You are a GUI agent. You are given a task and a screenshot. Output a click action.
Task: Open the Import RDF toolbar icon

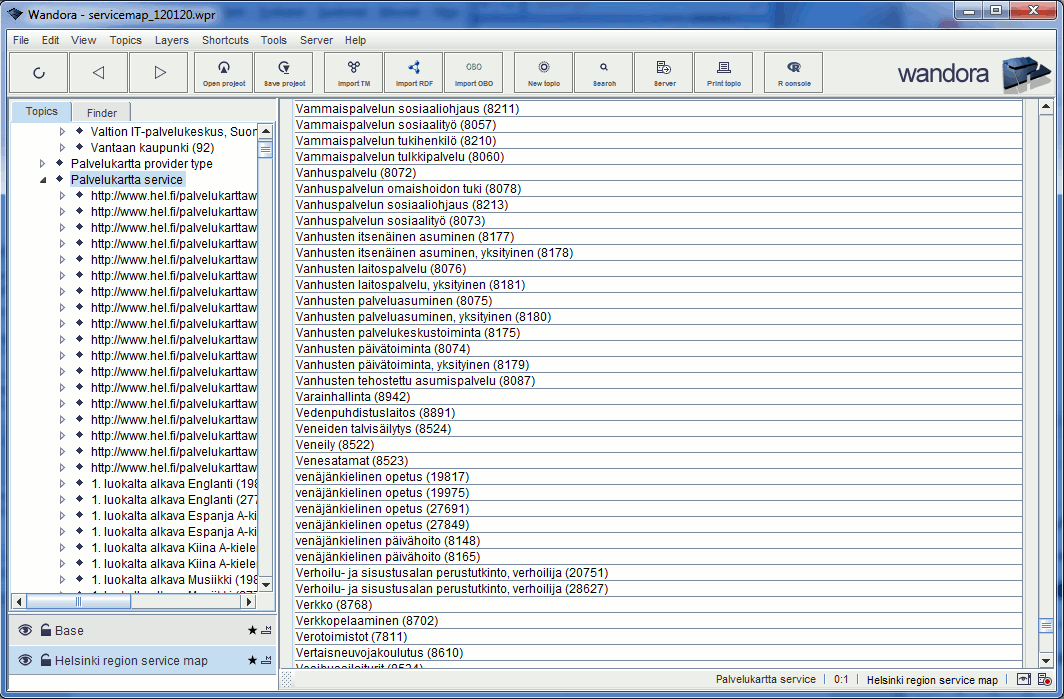413,71
